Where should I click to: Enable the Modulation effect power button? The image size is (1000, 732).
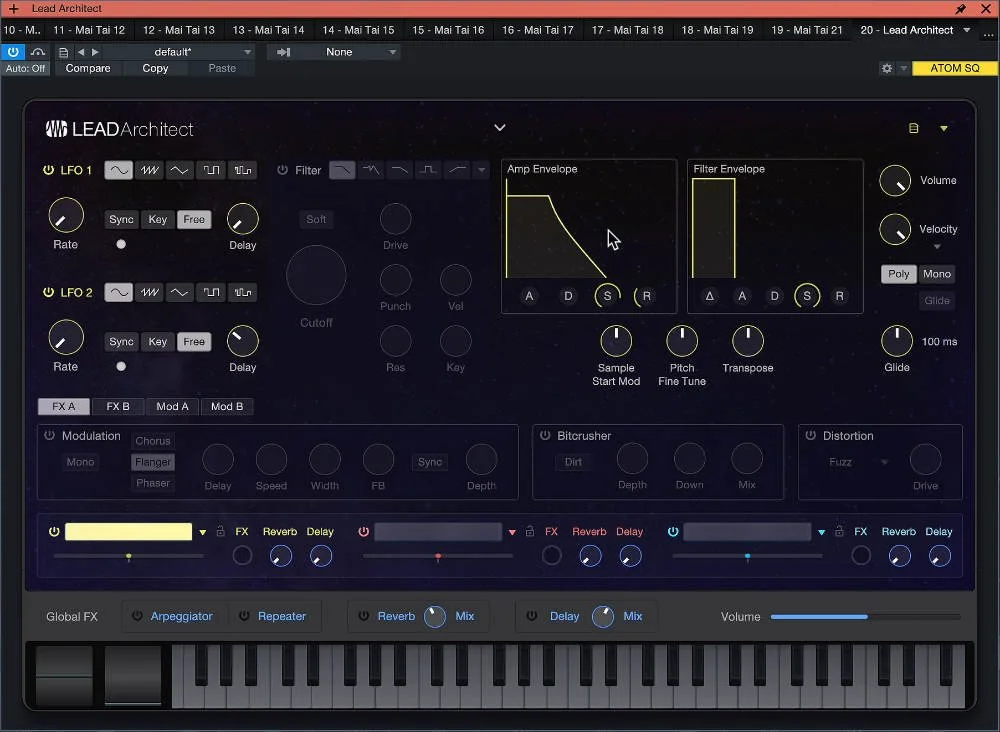[x=49, y=436]
